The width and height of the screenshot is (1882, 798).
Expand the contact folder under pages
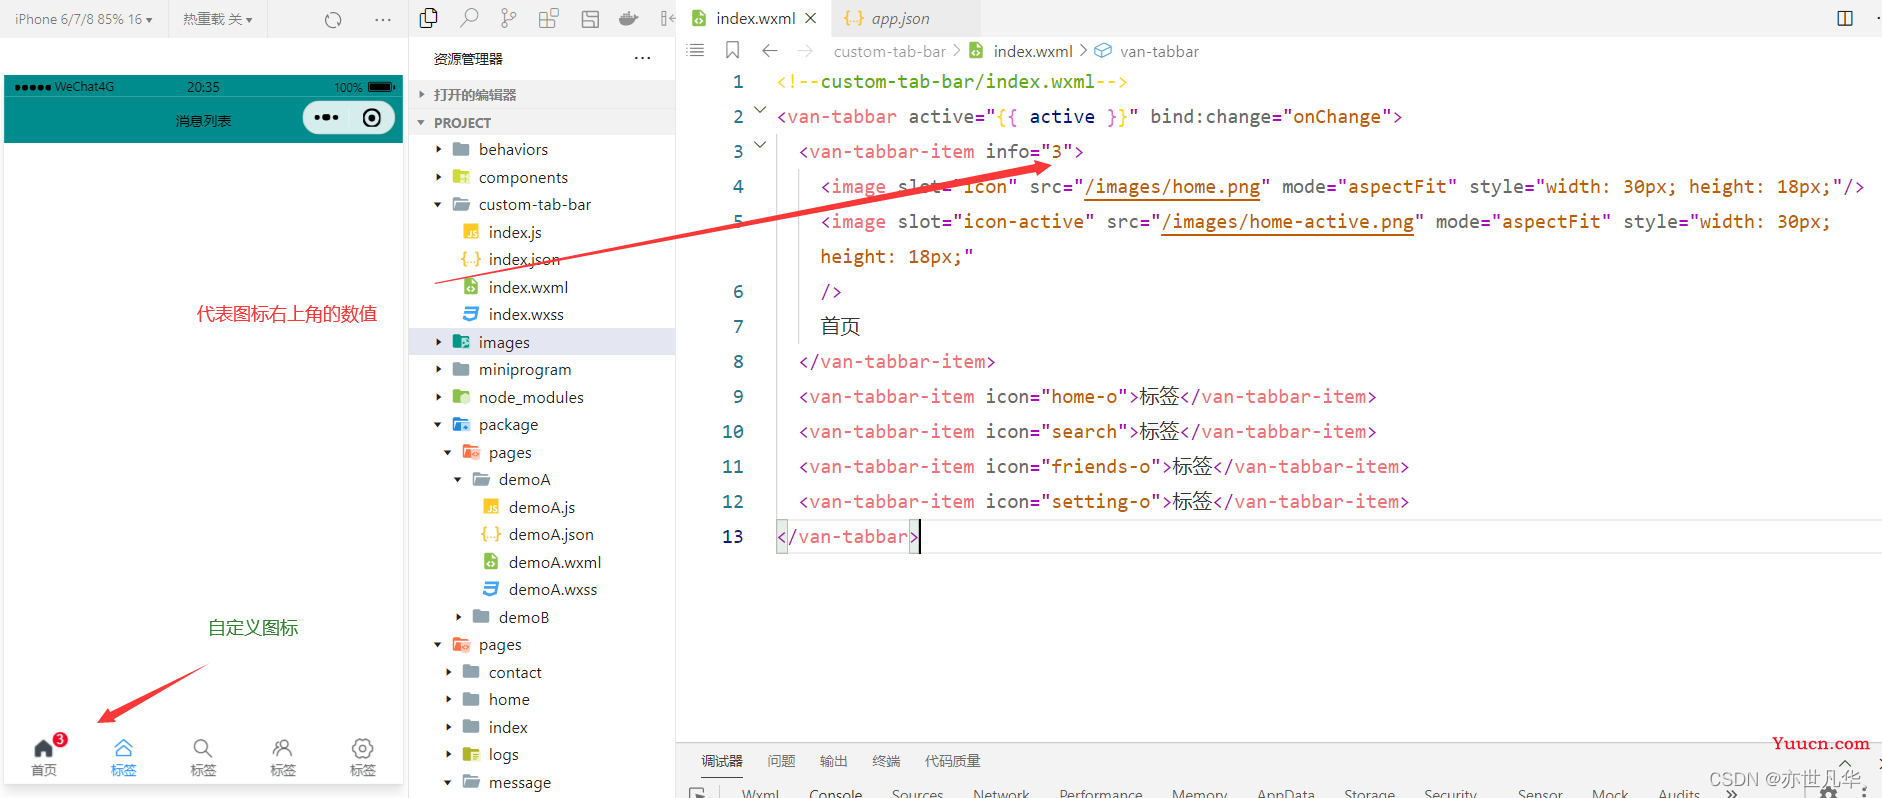(x=515, y=672)
